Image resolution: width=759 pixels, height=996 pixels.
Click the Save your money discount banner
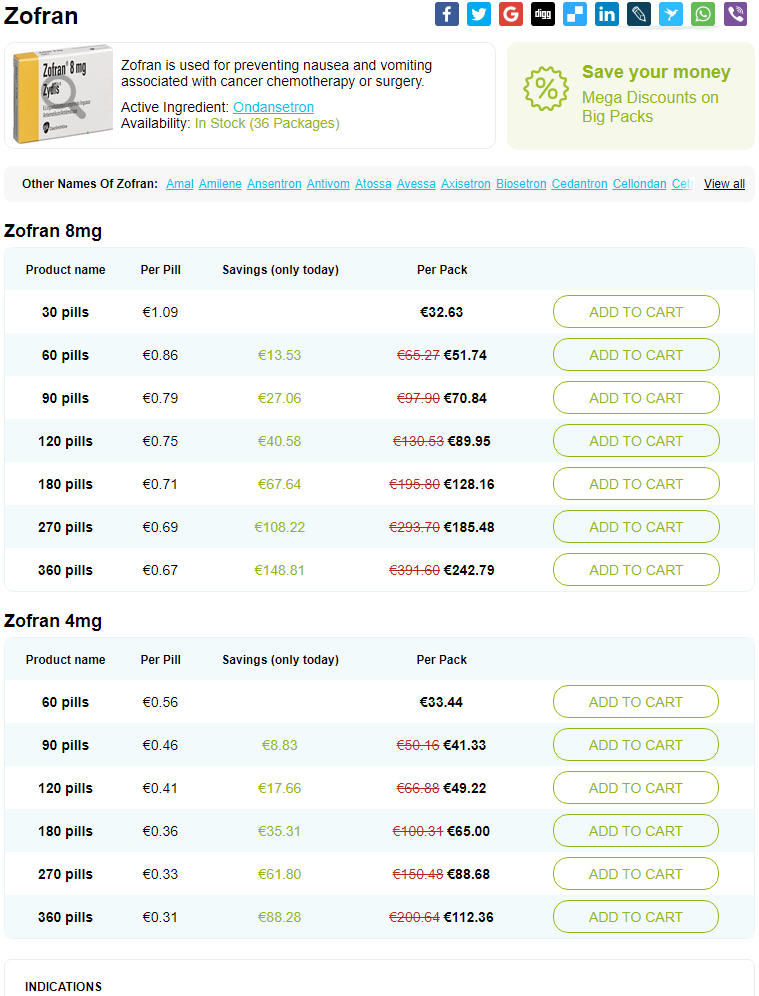631,95
